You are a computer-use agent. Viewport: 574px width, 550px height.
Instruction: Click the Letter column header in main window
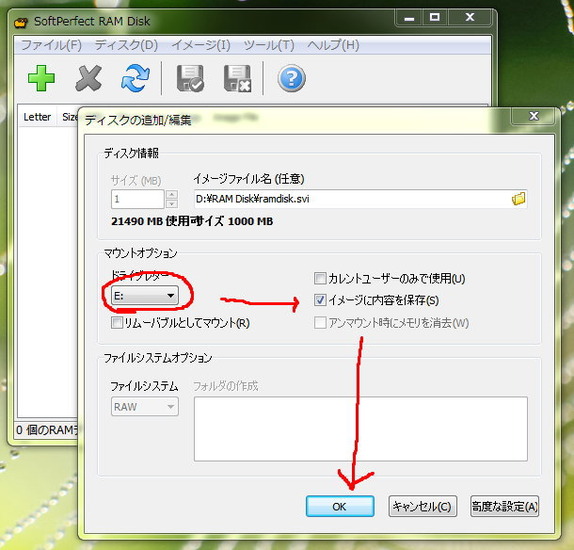coord(37,117)
